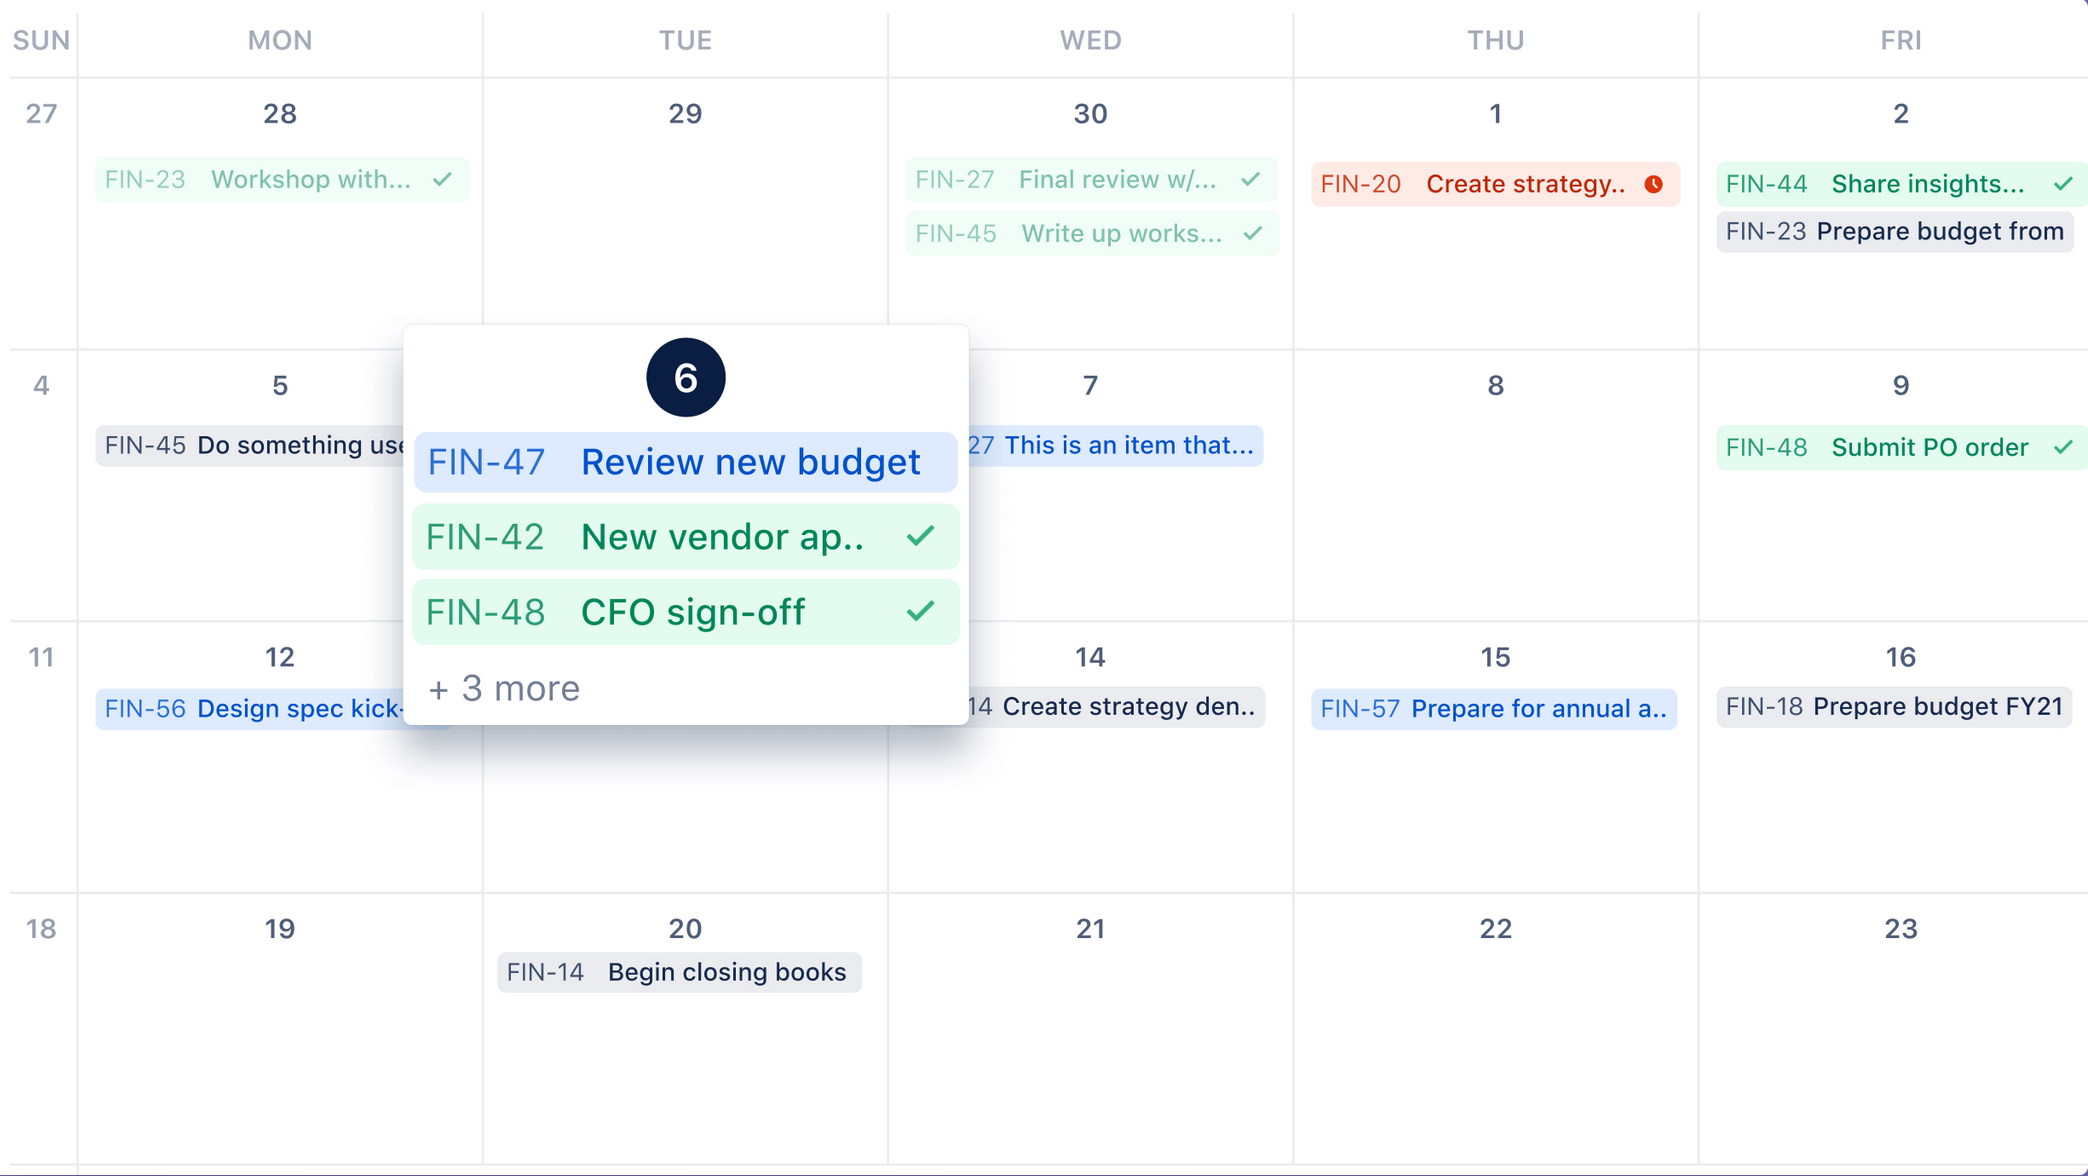
Task: Click the overdue clock icon on FIN-20
Action: (x=1654, y=184)
